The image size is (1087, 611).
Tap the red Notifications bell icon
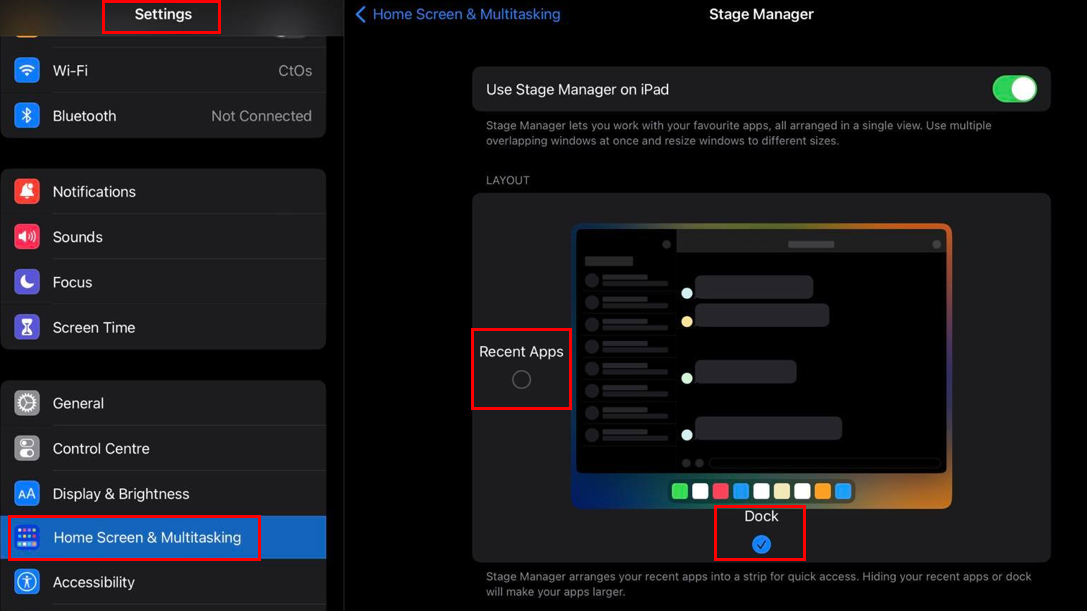[27, 191]
